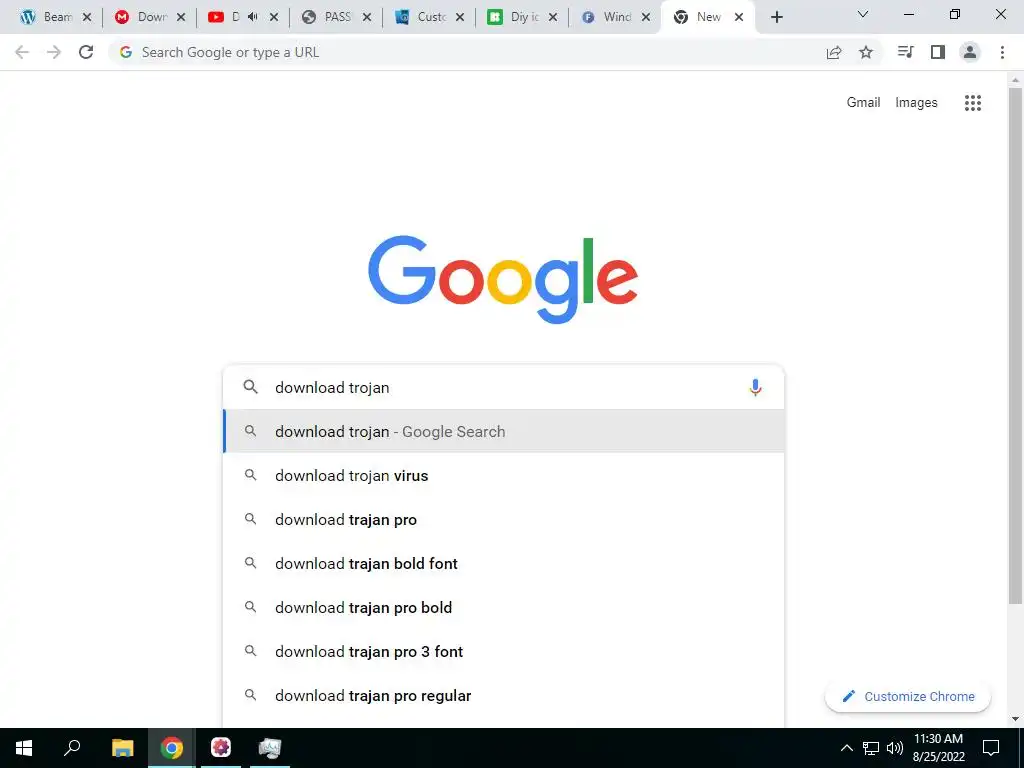Select the "download trojan virus" suggestion
Screen dimensions: 1024x768
[504, 475]
